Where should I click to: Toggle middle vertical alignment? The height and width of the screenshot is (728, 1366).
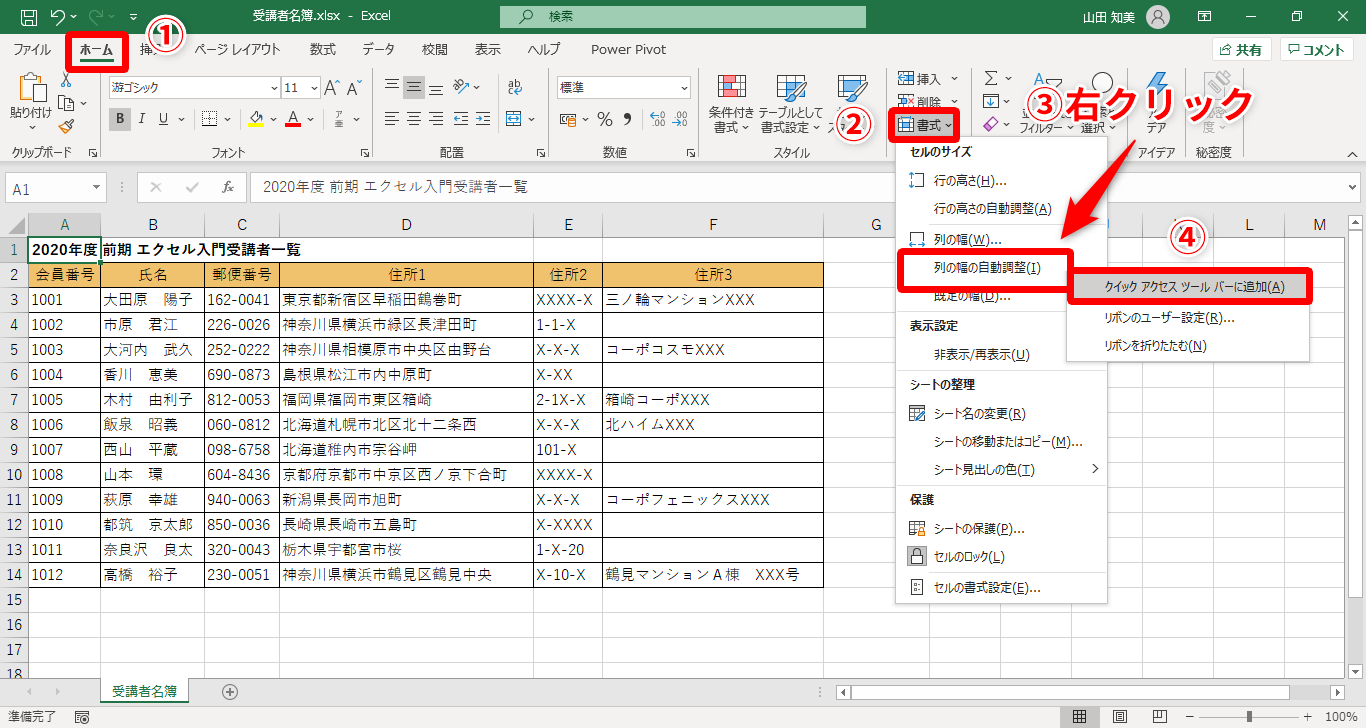coord(414,87)
